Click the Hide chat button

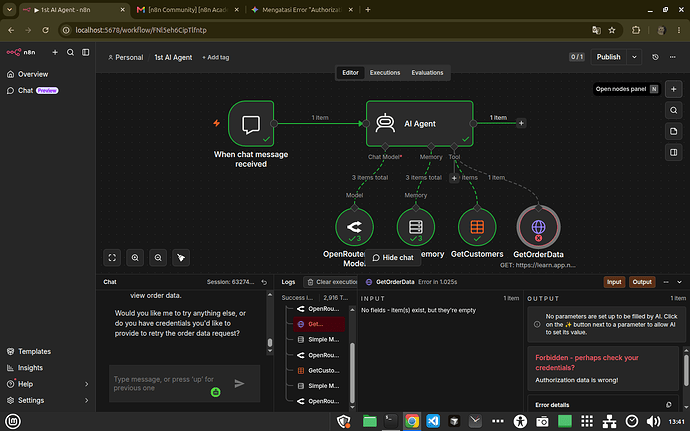click(393, 258)
